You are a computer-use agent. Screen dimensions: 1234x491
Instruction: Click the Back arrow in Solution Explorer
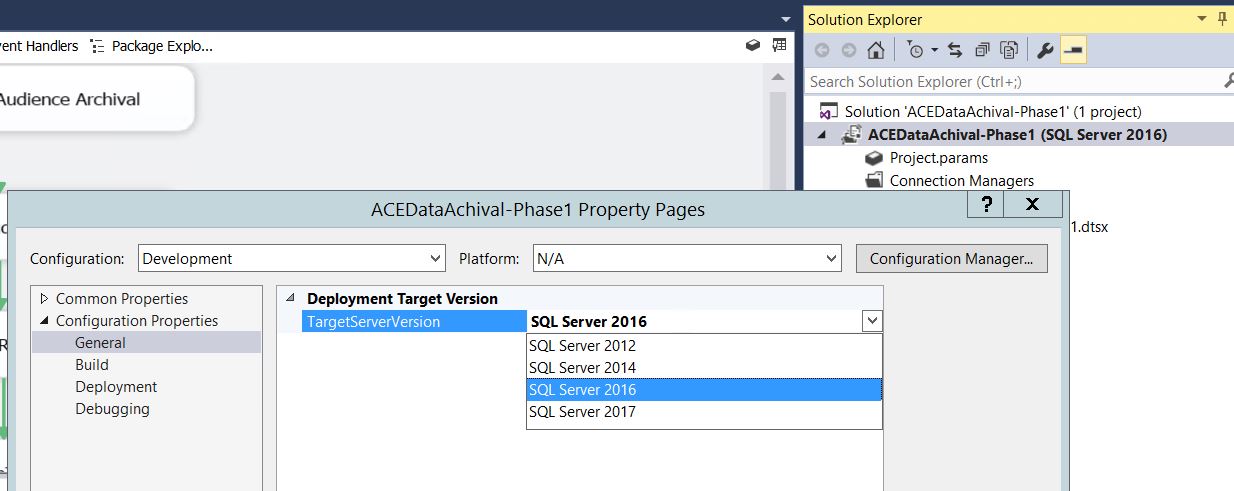point(822,50)
